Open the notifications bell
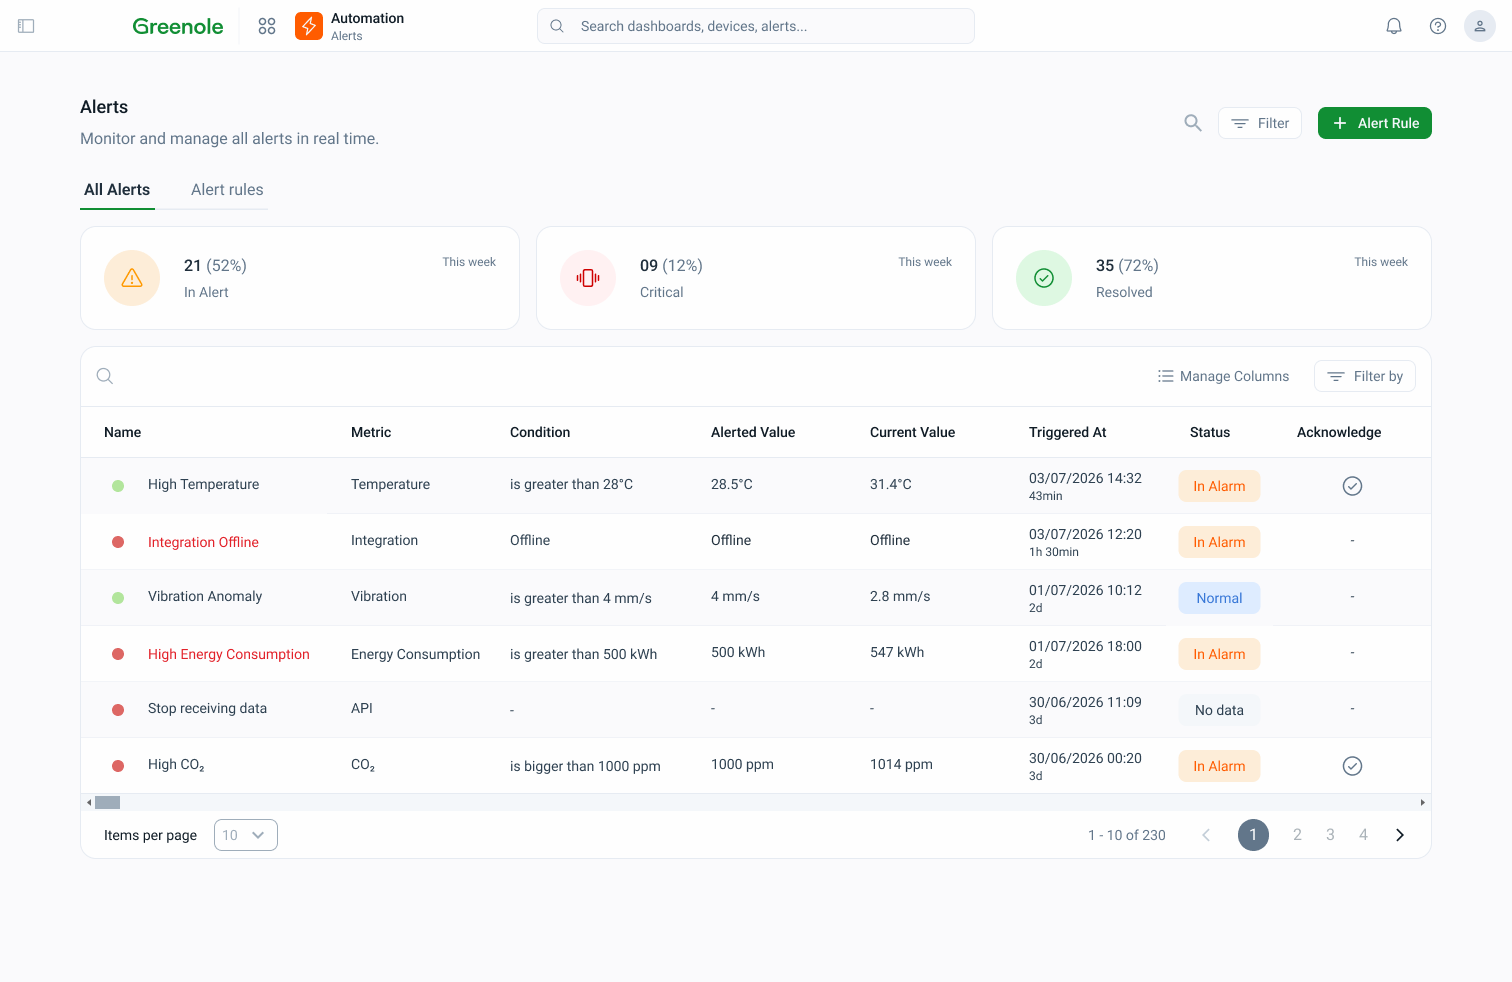Viewport: 1512px width, 982px height. click(x=1394, y=26)
